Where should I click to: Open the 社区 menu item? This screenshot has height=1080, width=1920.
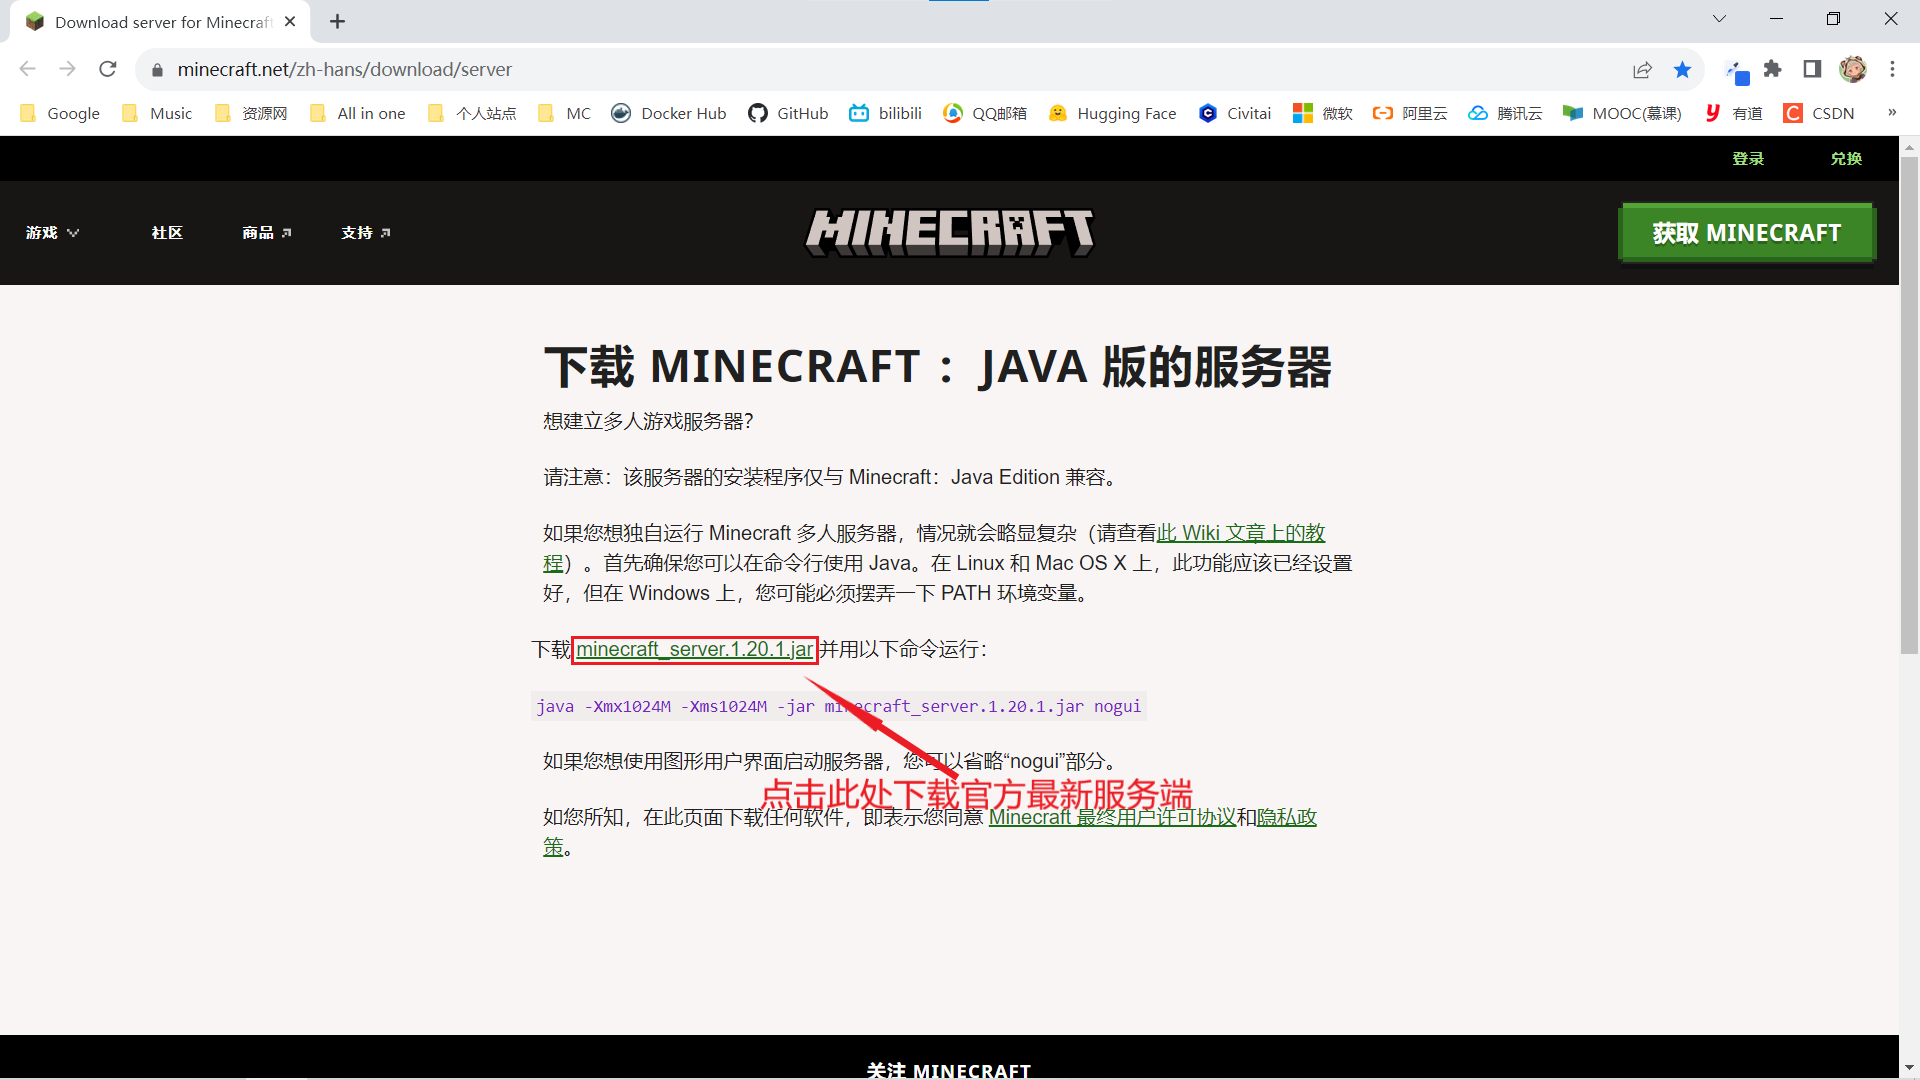click(167, 232)
